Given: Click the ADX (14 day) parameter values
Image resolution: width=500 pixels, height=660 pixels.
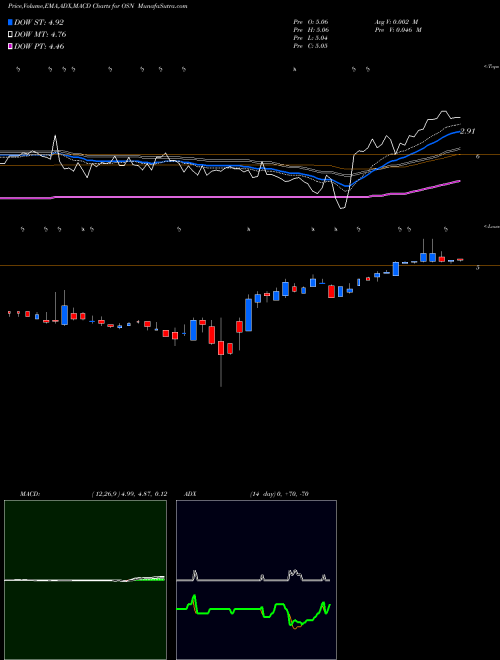Looking at the screenshot, I should [x=278, y=494].
